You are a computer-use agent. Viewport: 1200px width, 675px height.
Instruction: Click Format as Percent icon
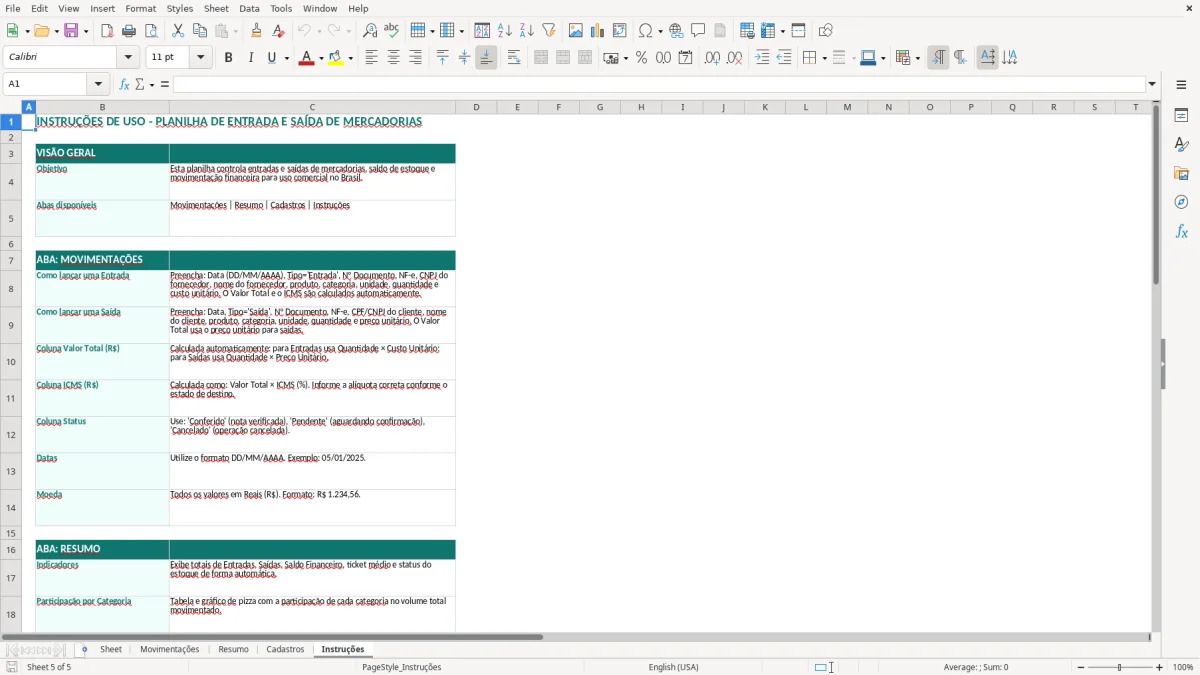642,58
